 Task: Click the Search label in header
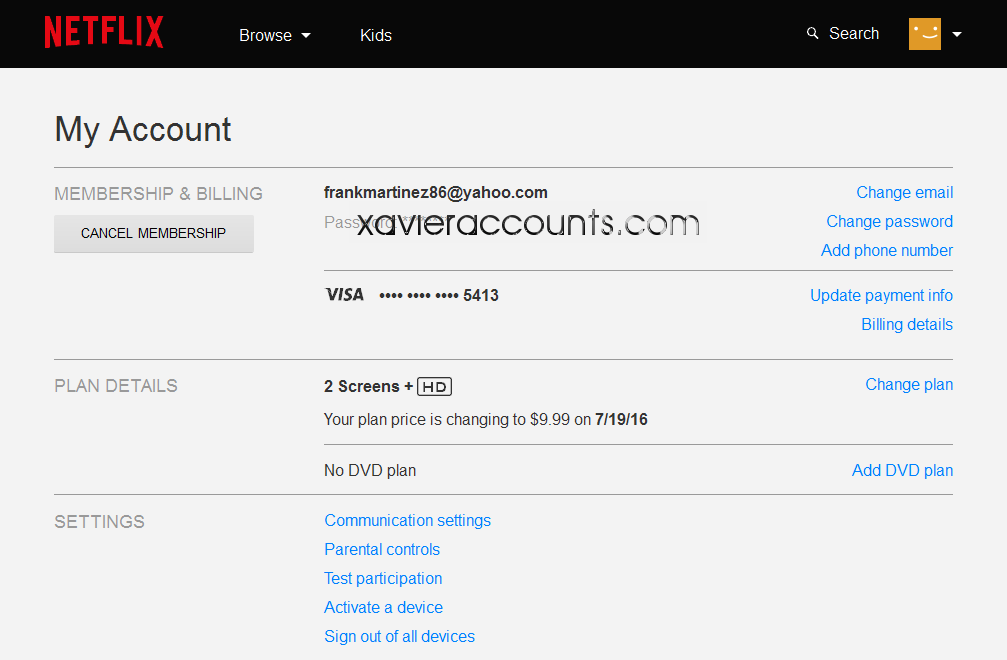tap(854, 33)
